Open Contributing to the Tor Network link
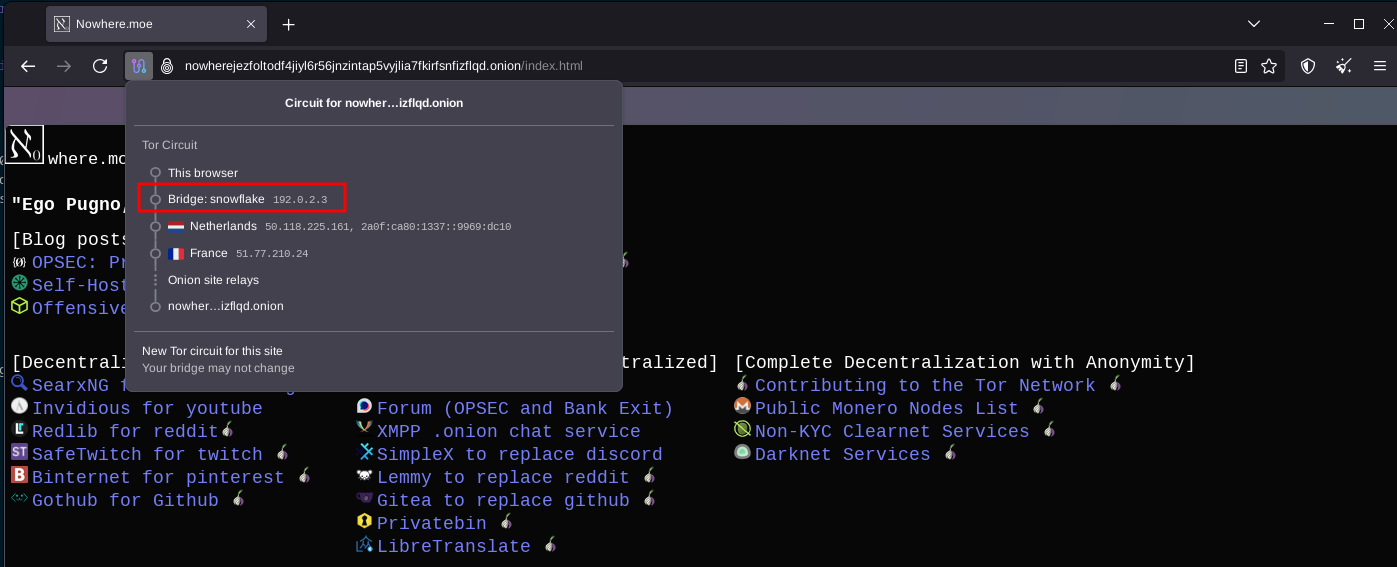This screenshot has height=567, width=1397. click(x=925, y=386)
